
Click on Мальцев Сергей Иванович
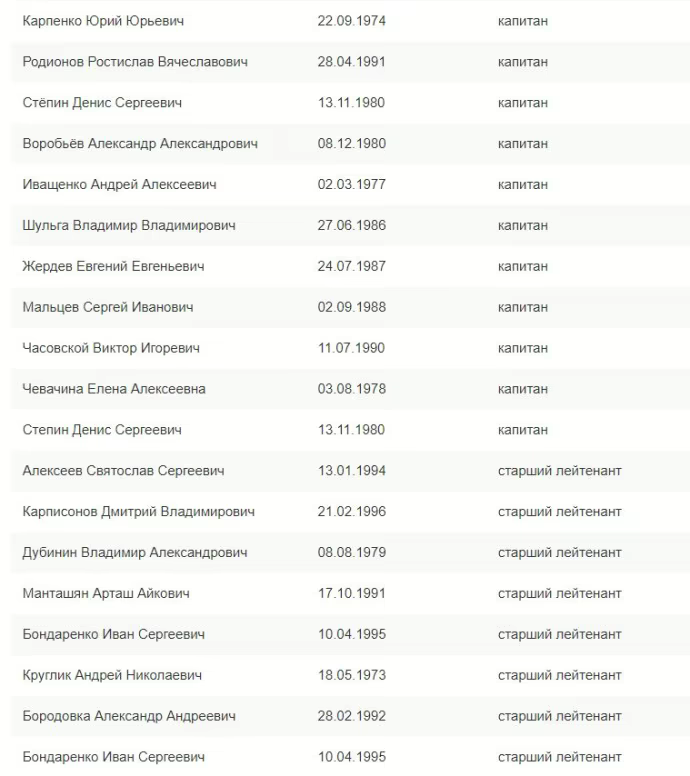tap(108, 308)
